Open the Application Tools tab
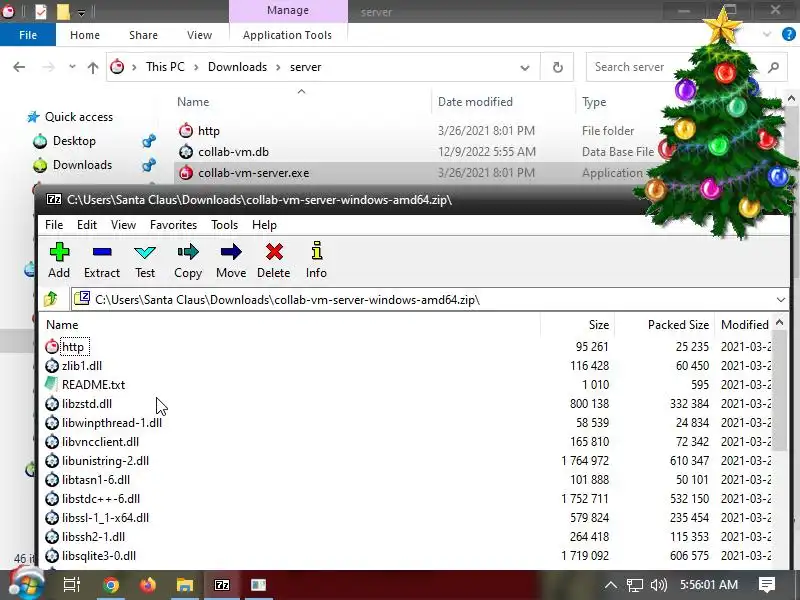Screen dimensions: 800x600 [287, 35]
